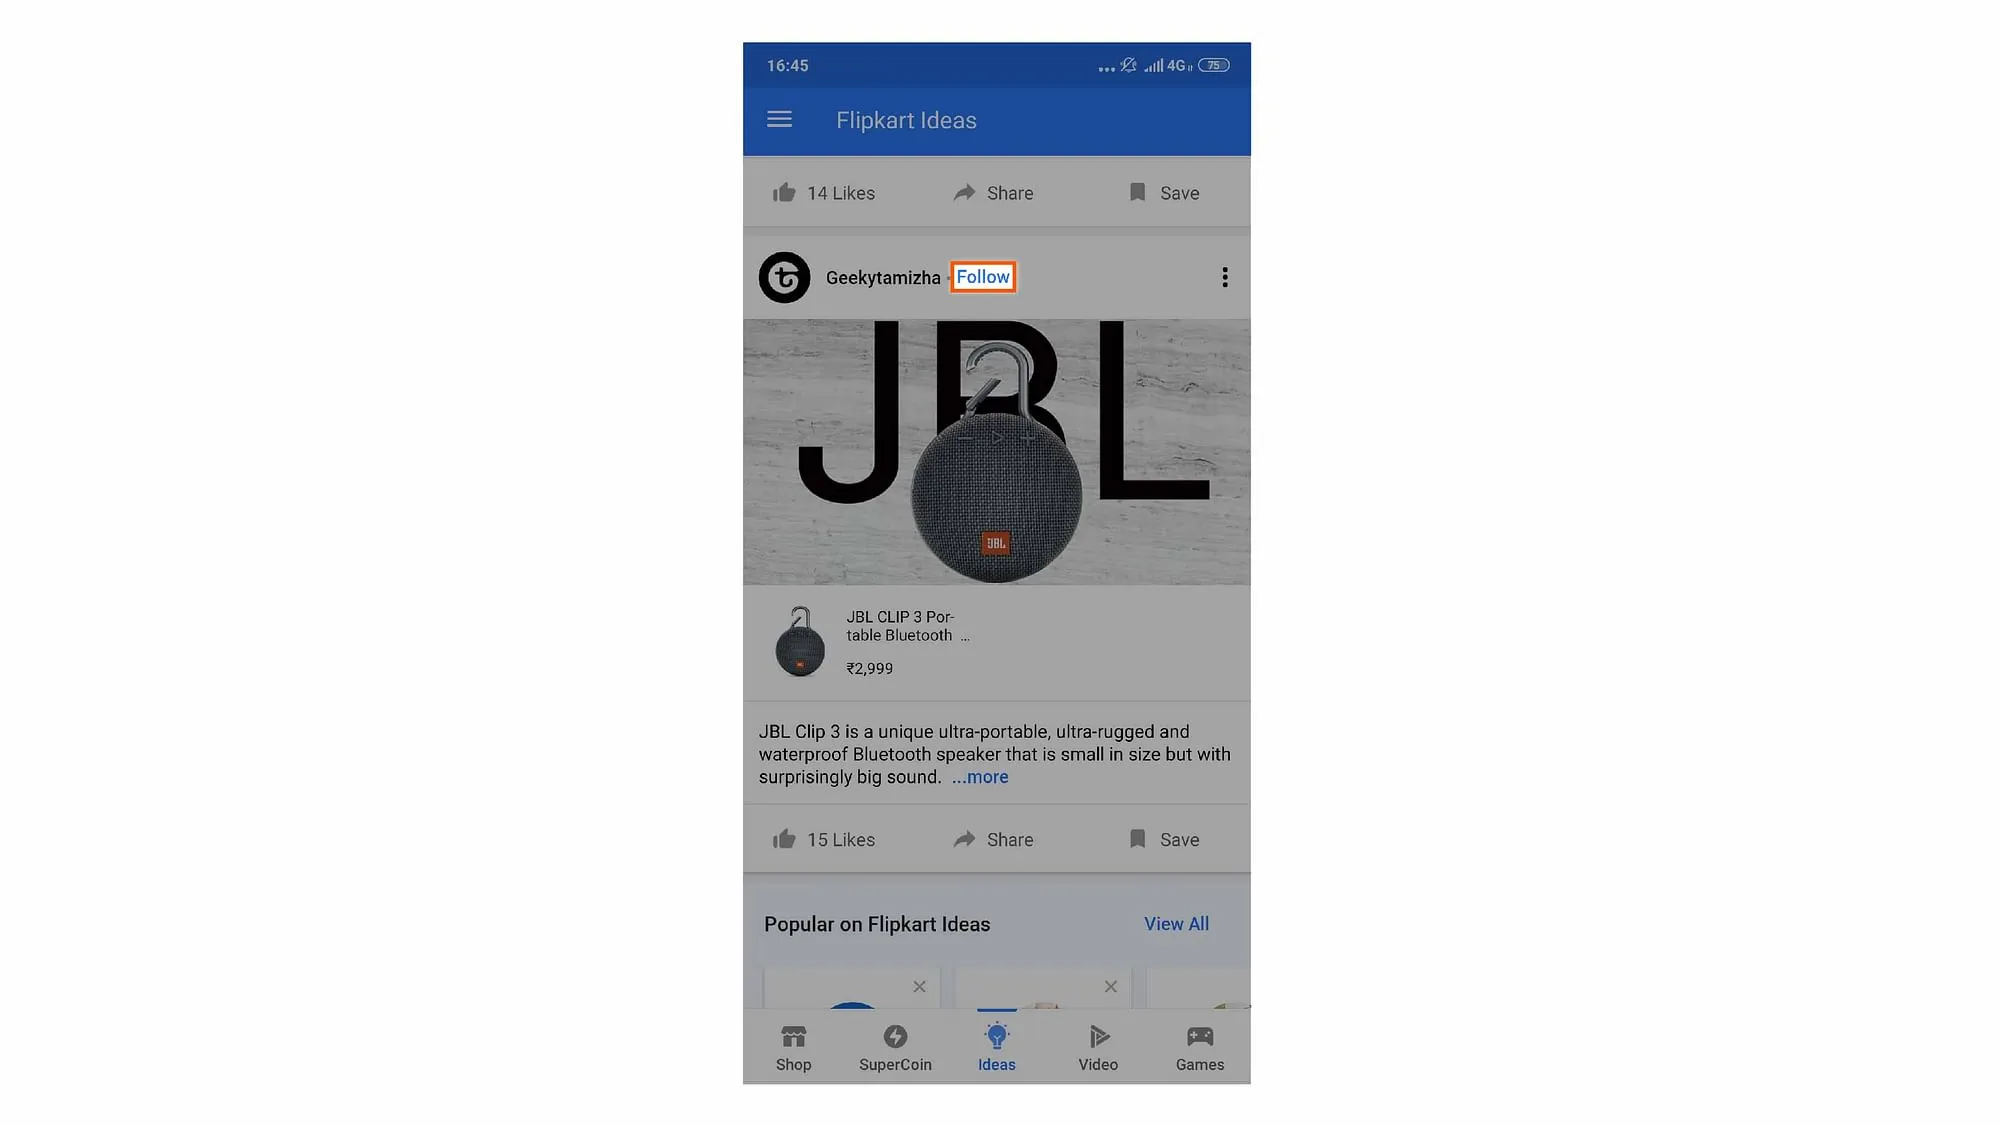
Task: Tap the hamburger menu icon top left
Action: (x=779, y=120)
